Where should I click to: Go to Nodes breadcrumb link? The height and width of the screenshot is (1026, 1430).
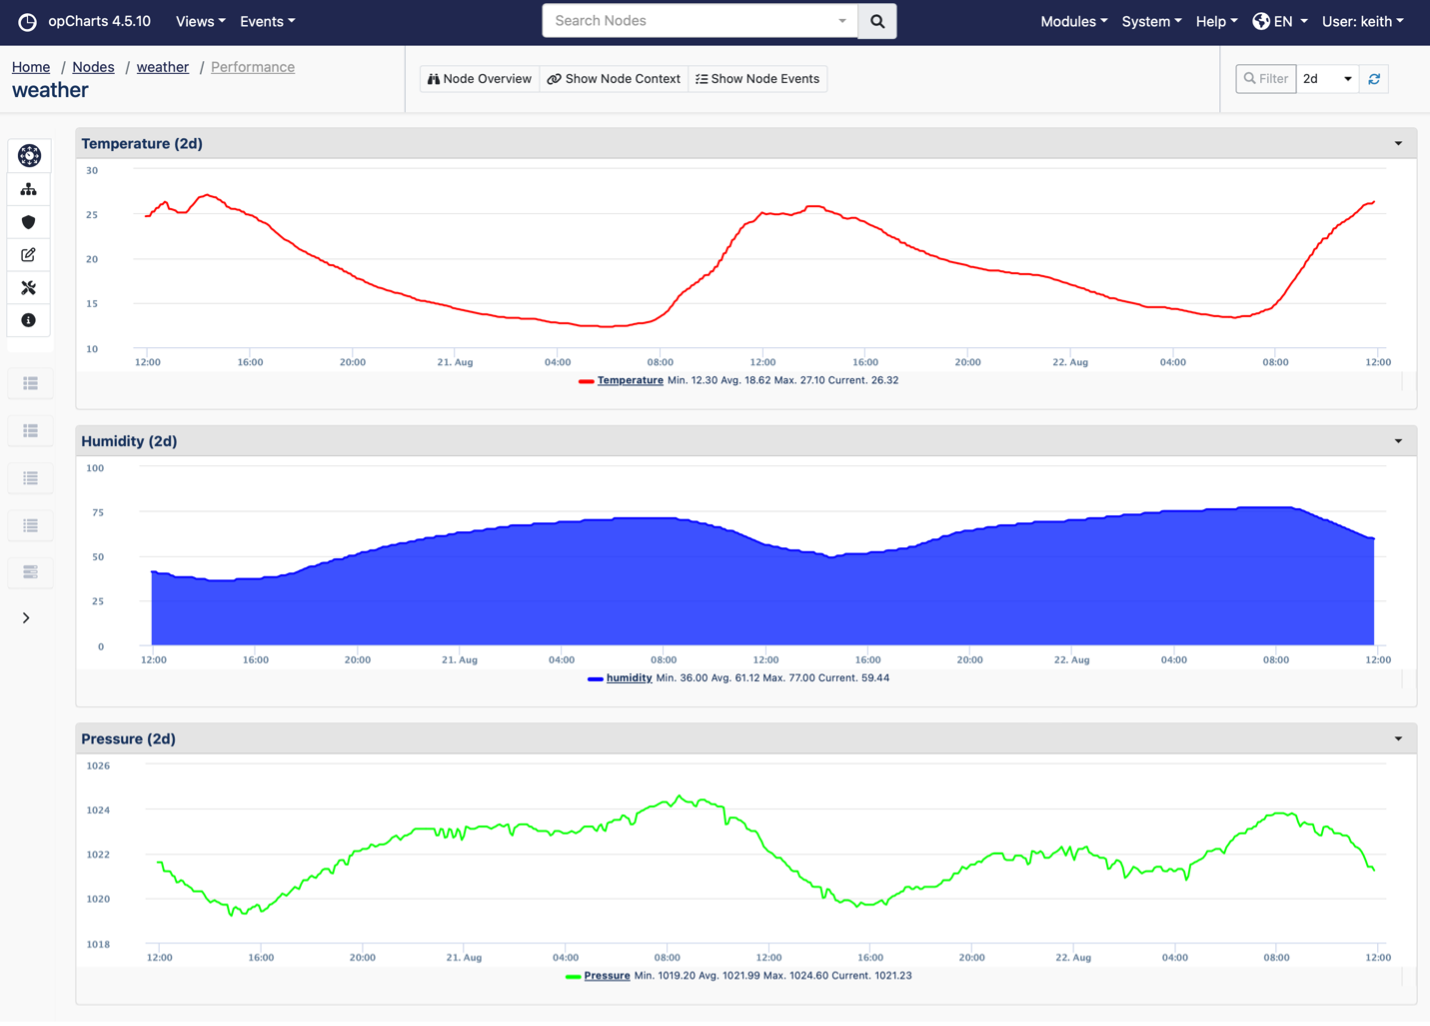click(93, 67)
